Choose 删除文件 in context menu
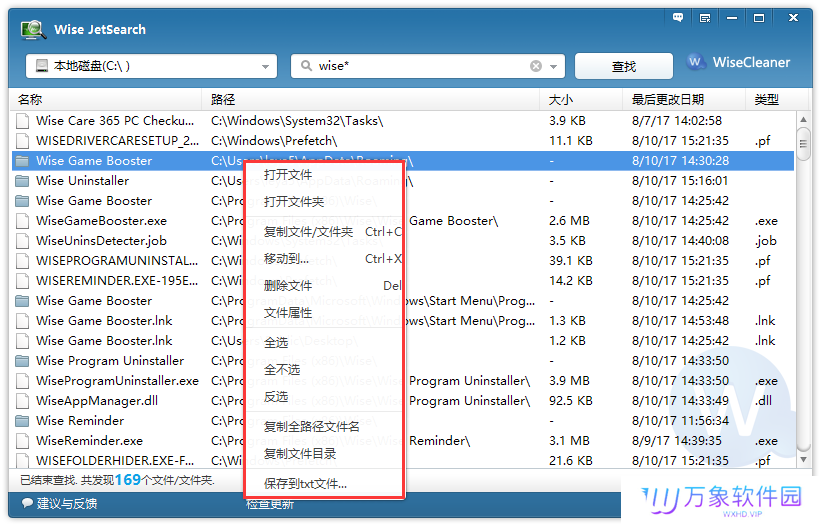This screenshot has height=526, width=821. (324, 286)
